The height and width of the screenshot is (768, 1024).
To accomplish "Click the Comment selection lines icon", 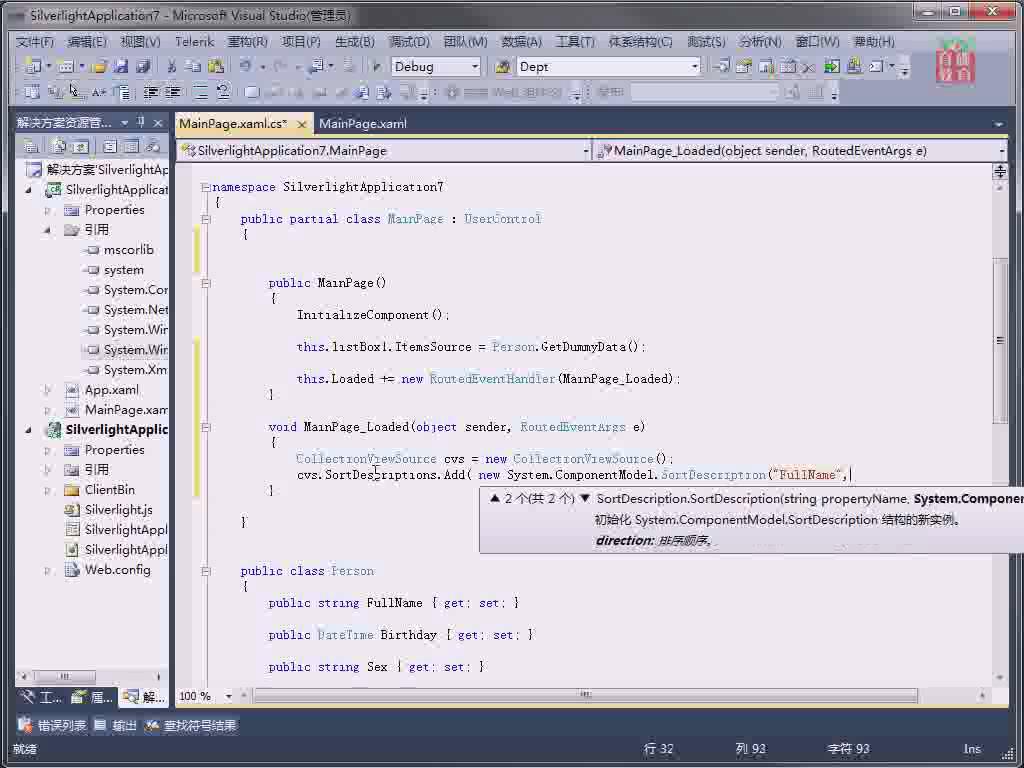I will tap(200, 92).
